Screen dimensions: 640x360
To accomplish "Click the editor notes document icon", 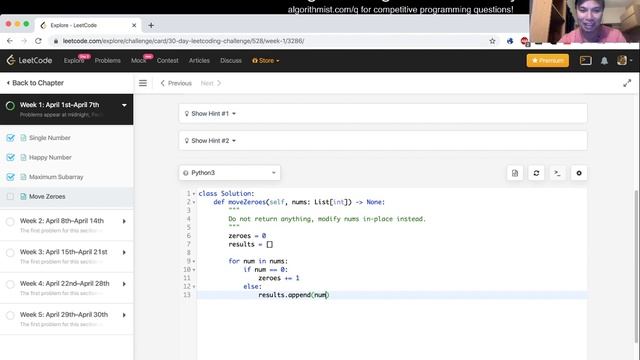I will click(515, 173).
